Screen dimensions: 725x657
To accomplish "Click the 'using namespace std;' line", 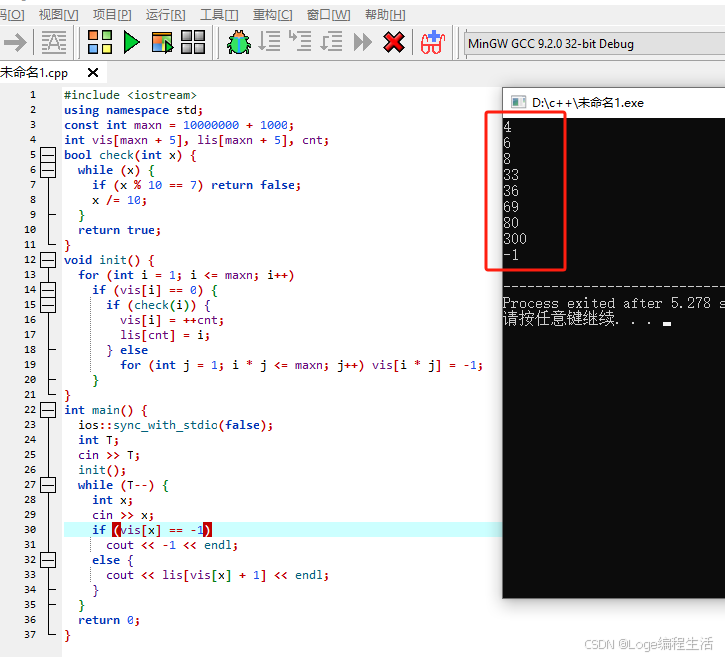I will [134, 110].
